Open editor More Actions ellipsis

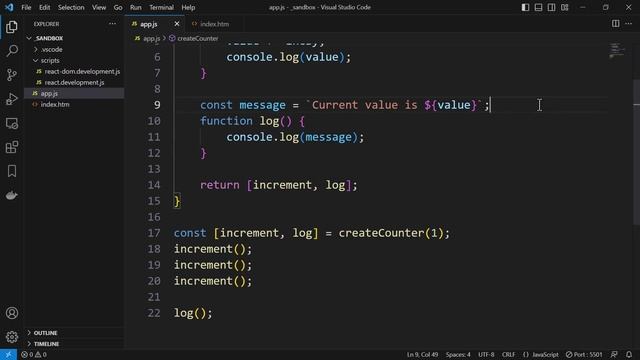629,24
